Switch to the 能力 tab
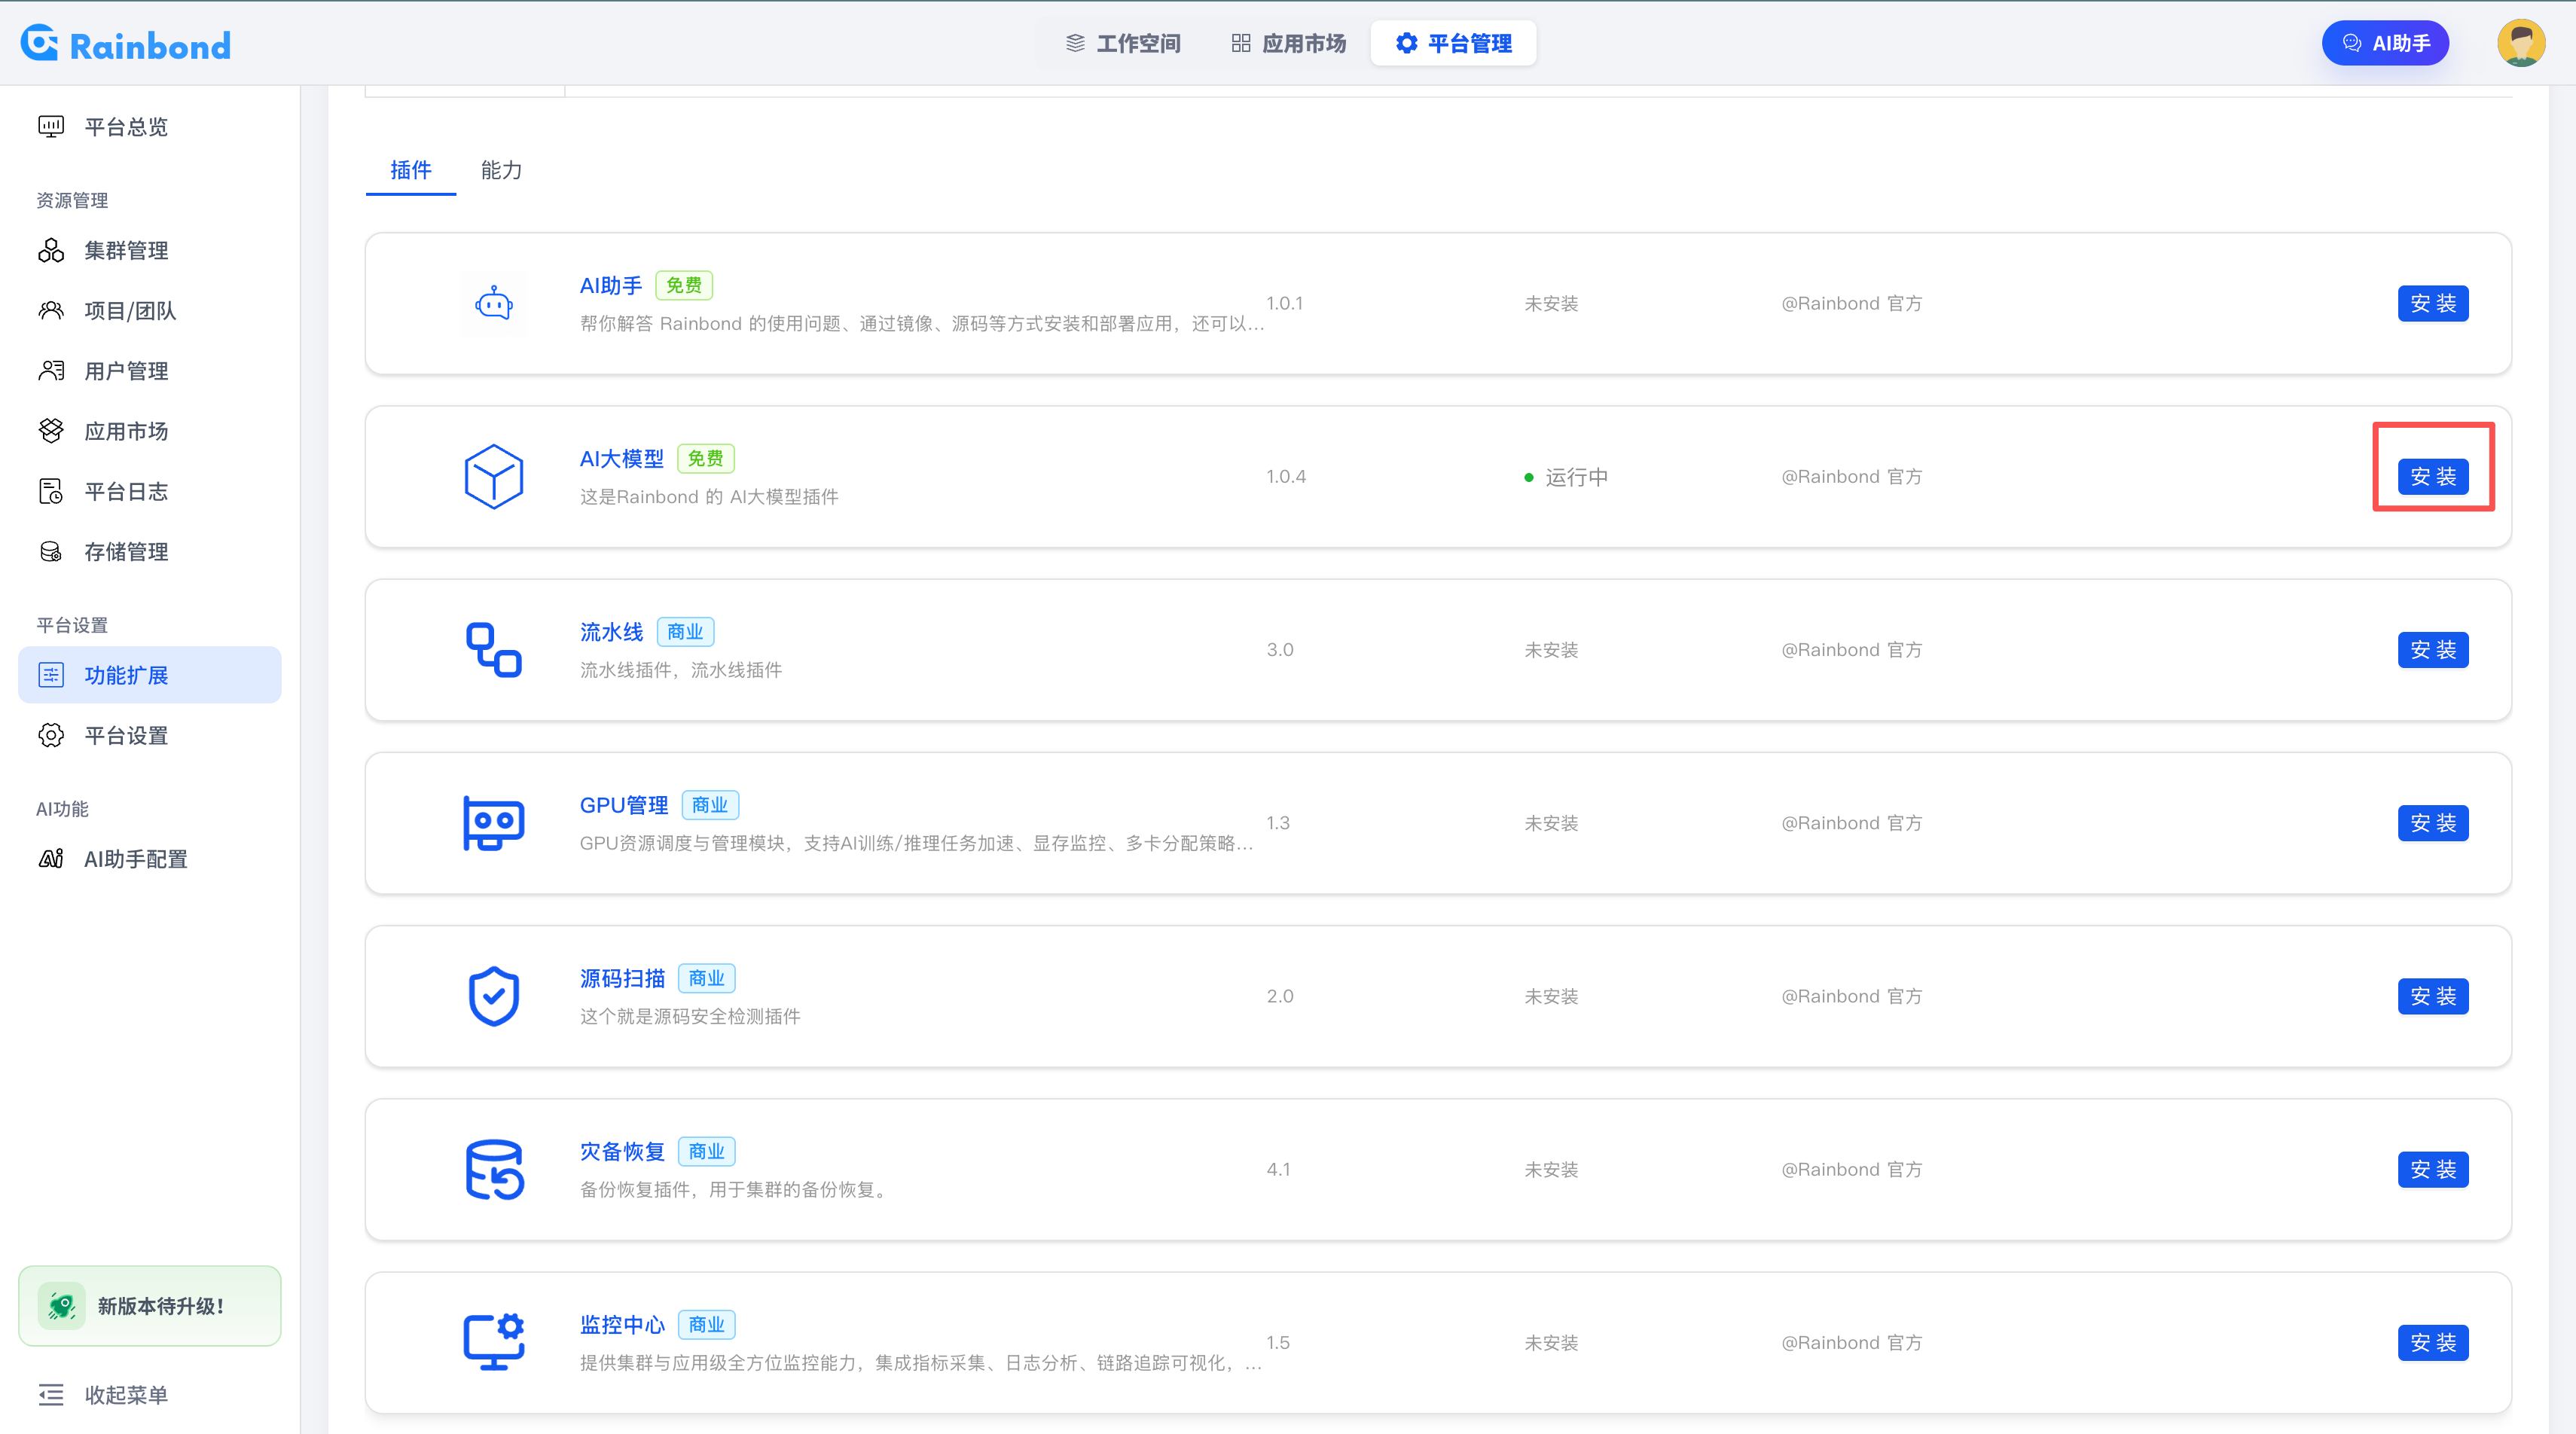Image resolution: width=2576 pixels, height=1434 pixels. [x=501, y=170]
